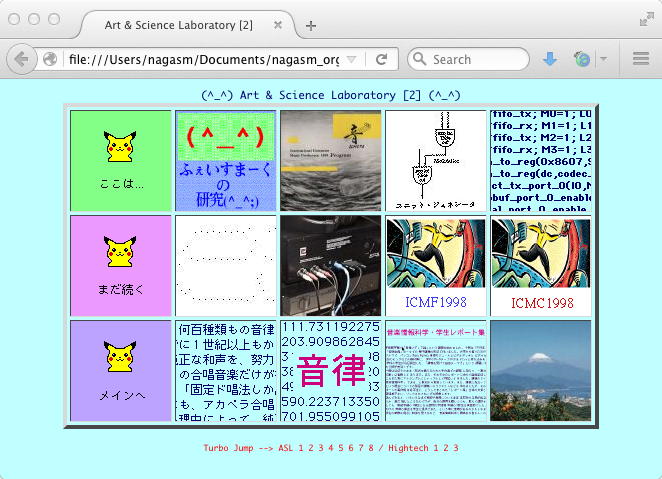Open the dotted outline shape thumbnail
Screen dimensions: 662x479
coord(225,265)
